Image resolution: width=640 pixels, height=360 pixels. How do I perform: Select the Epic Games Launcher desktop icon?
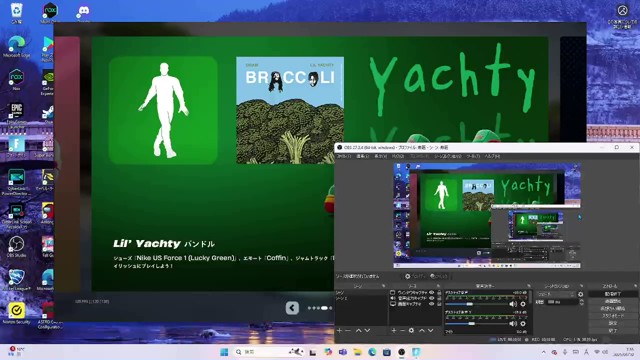click(x=16, y=114)
